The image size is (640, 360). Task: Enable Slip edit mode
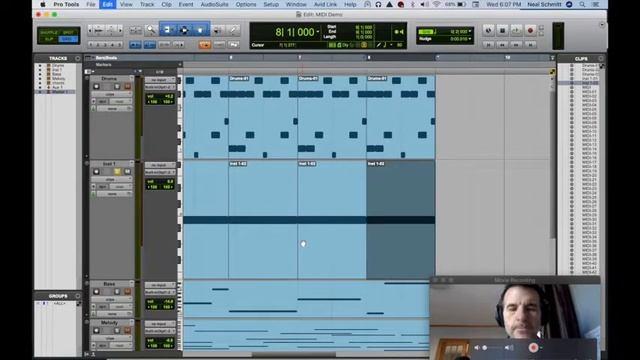pos(49,39)
